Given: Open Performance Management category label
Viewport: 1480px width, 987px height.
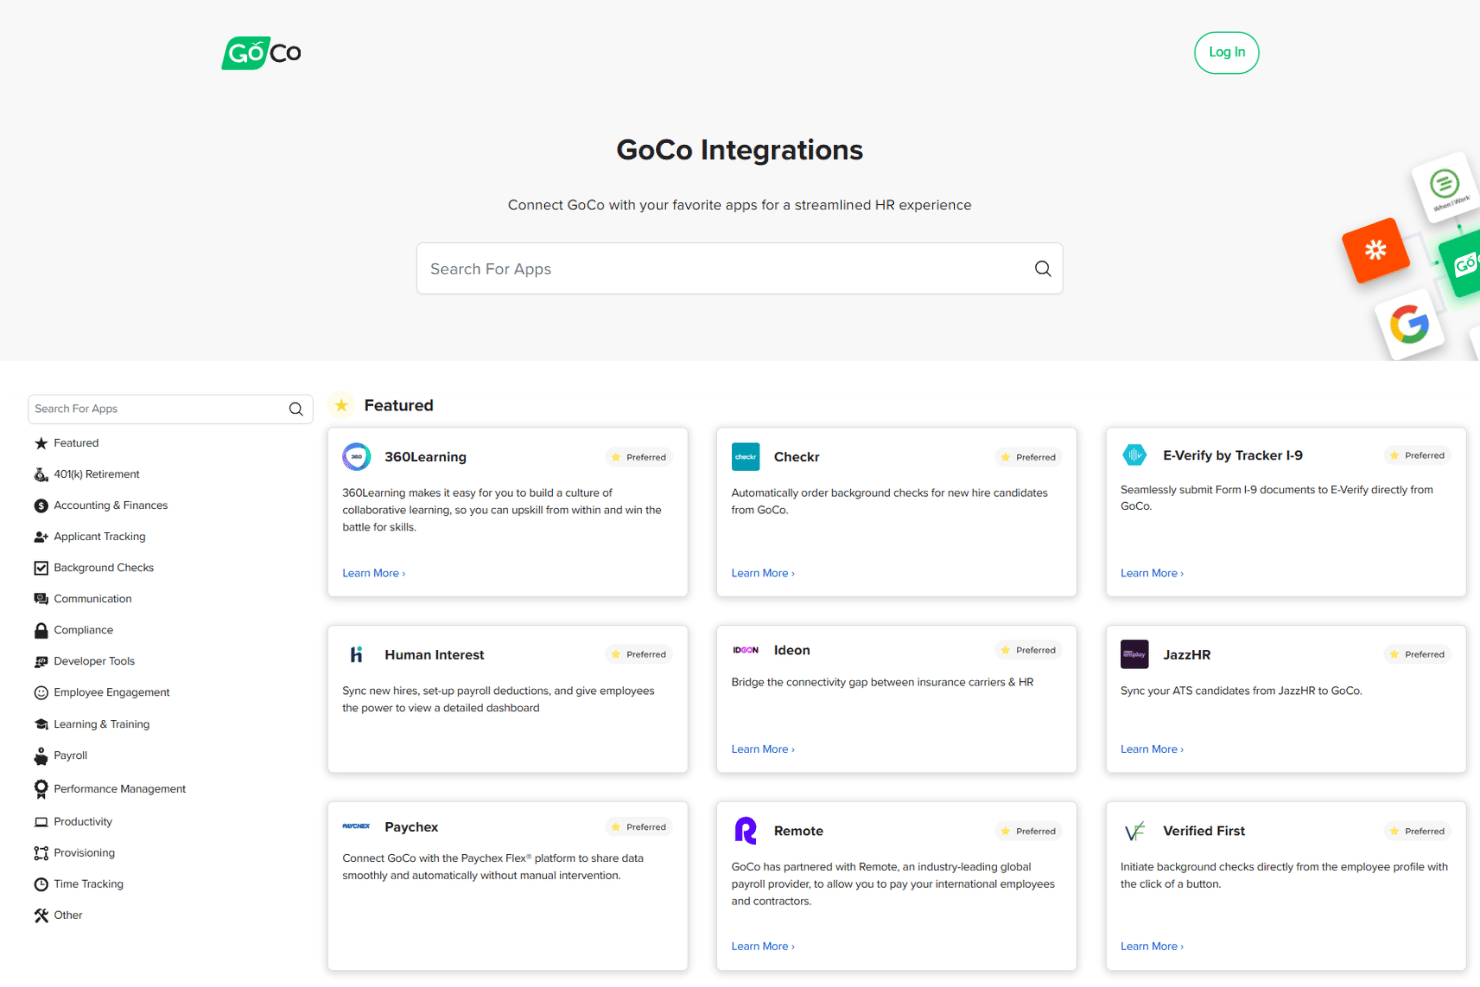Looking at the screenshot, I should (120, 789).
